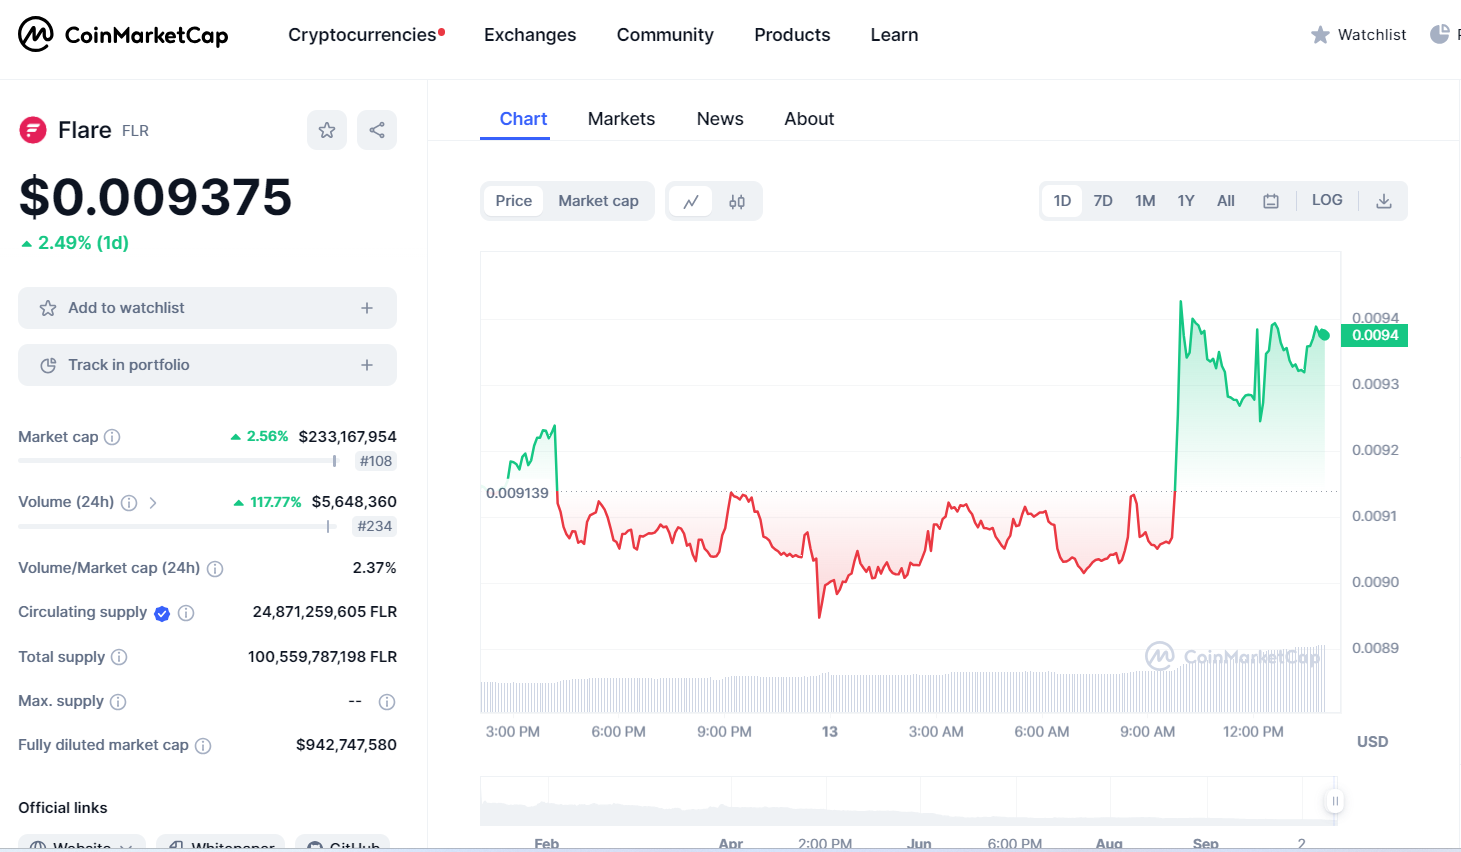Image resolution: width=1461 pixels, height=852 pixels.
Task: Select Market cap chart mode
Action: [598, 201]
